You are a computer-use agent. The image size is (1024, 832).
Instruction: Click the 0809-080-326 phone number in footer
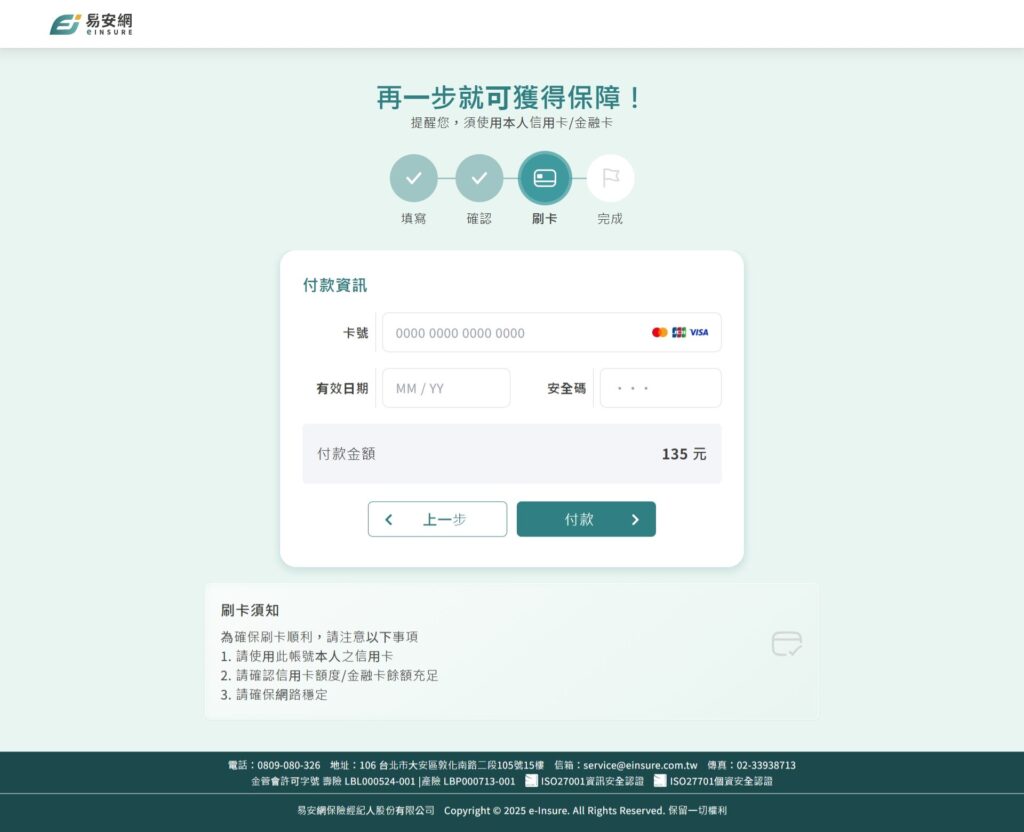tap(289, 765)
